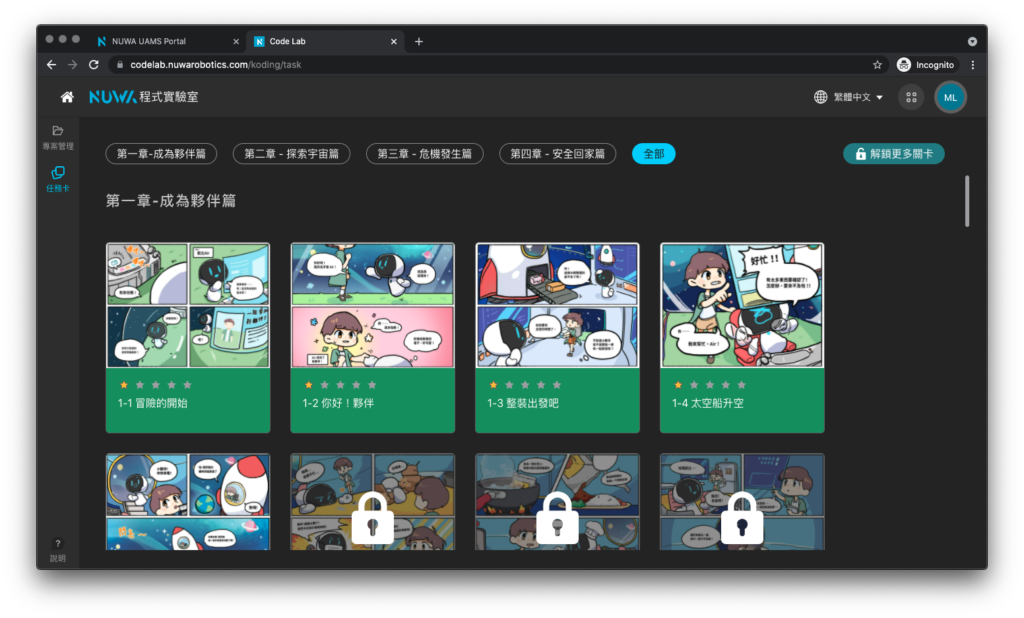Click the padlock on the second-row card below 1-4
This screenshot has width=1024, height=618.
click(x=742, y=519)
